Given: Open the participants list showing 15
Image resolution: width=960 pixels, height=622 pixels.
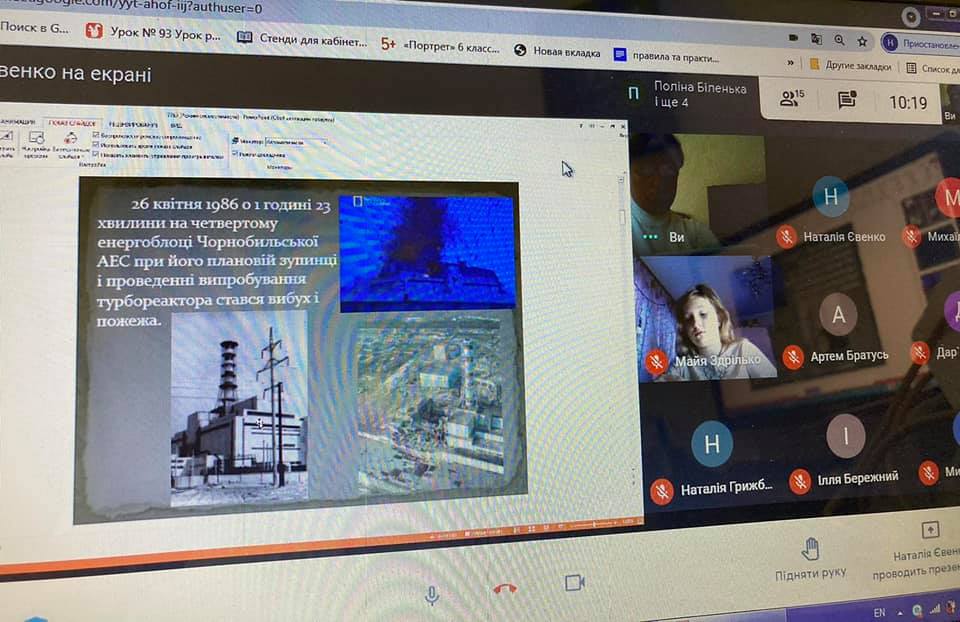Looking at the screenshot, I should (x=792, y=98).
